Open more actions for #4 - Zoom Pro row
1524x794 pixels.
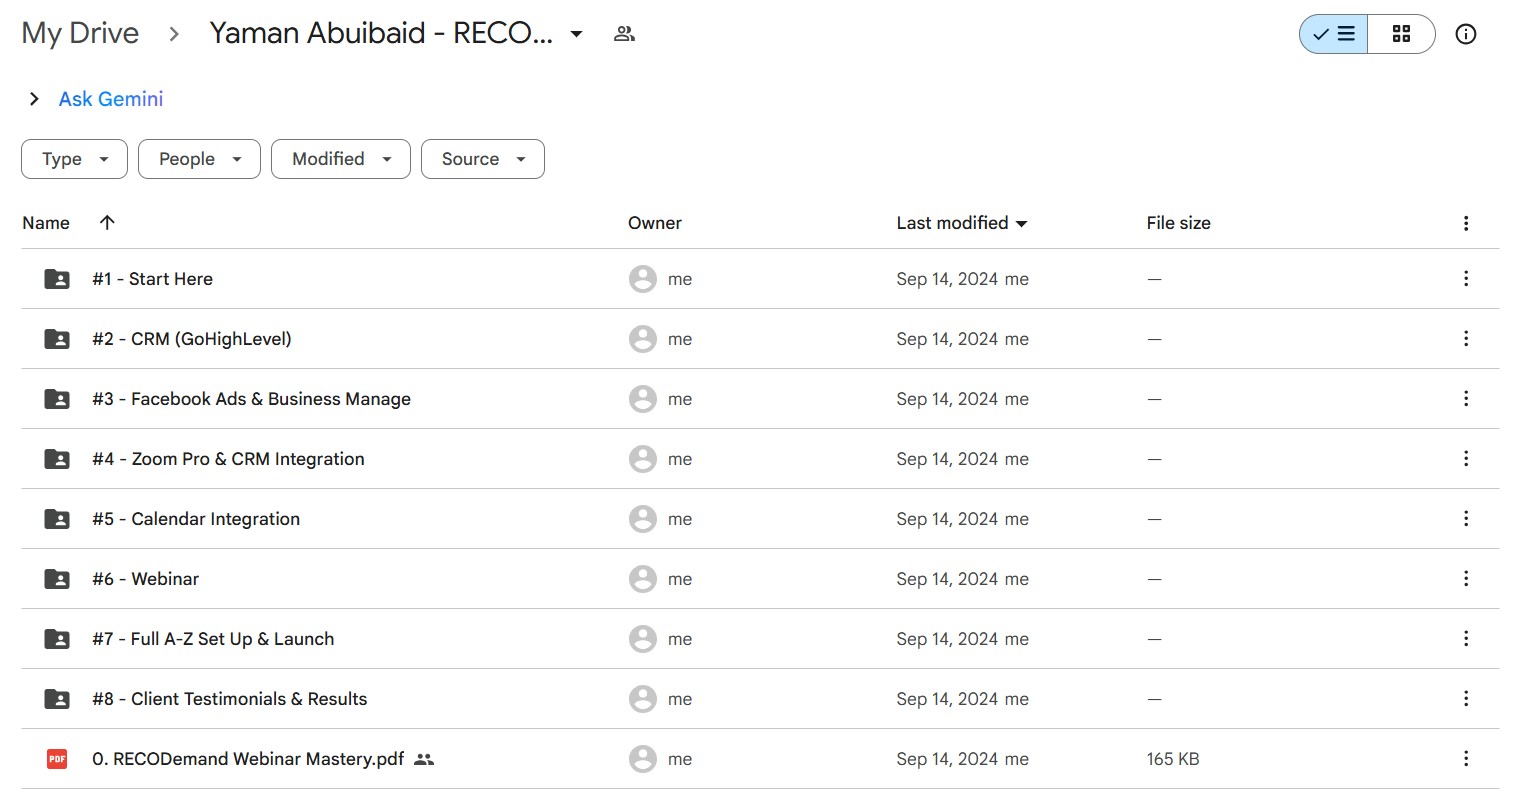point(1466,459)
